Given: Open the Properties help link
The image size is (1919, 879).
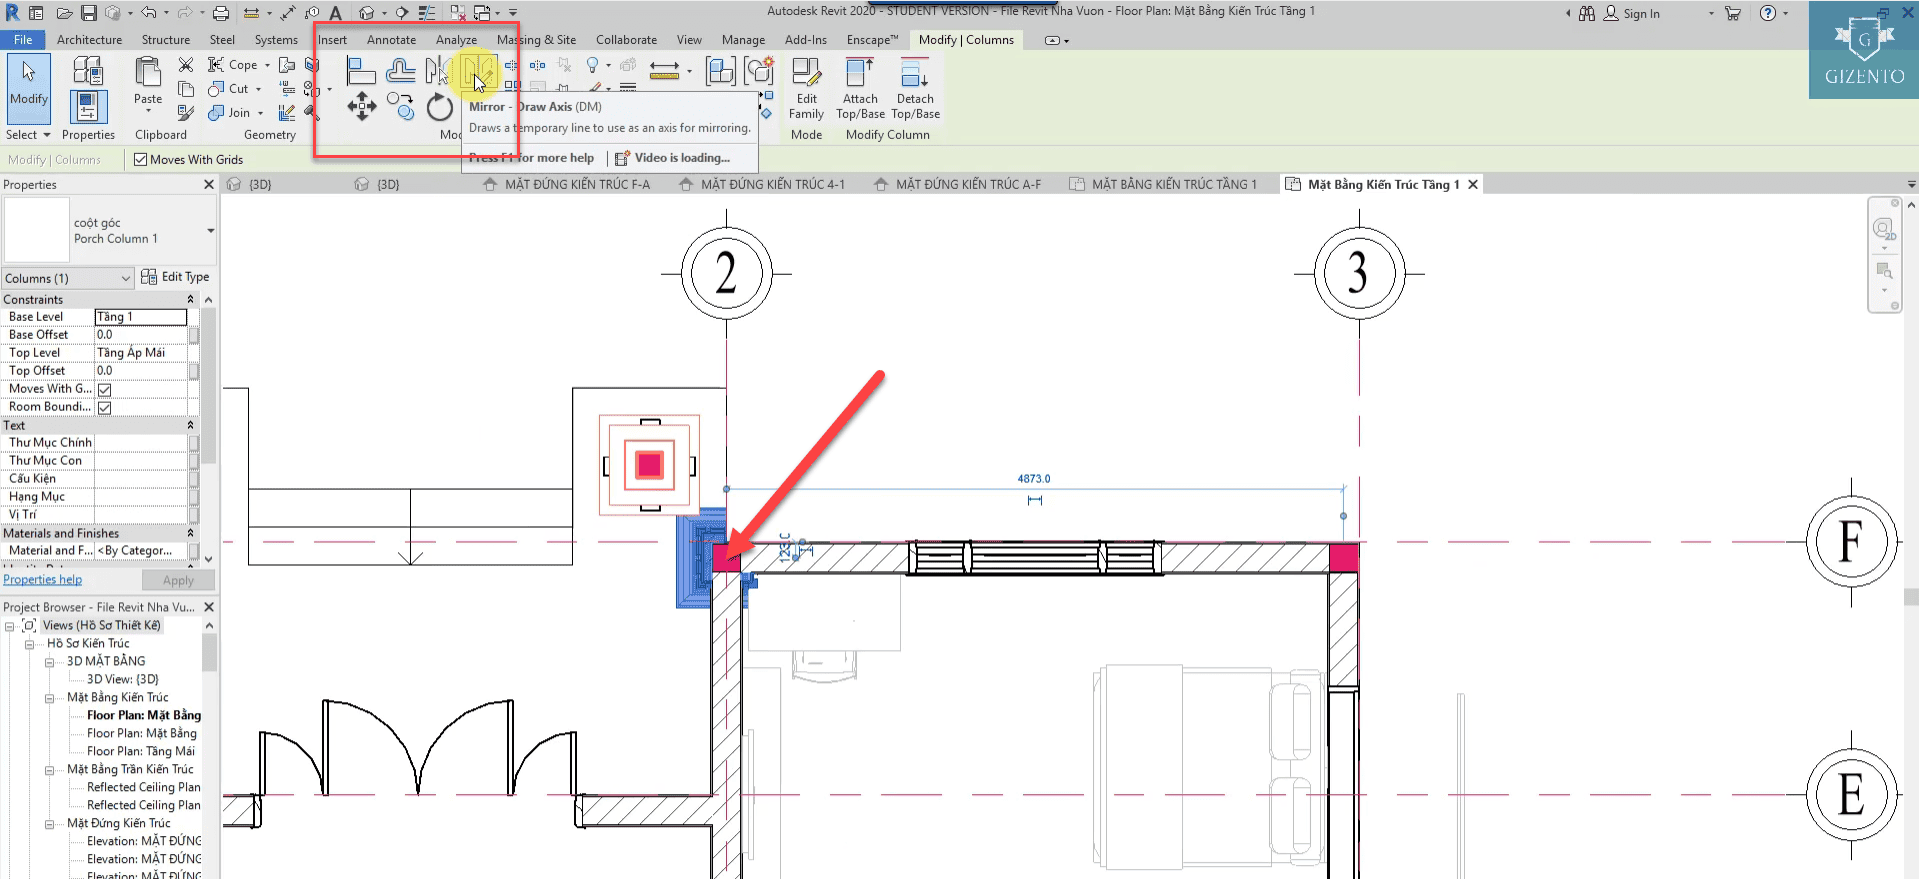Looking at the screenshot, I should click(43, 580).
